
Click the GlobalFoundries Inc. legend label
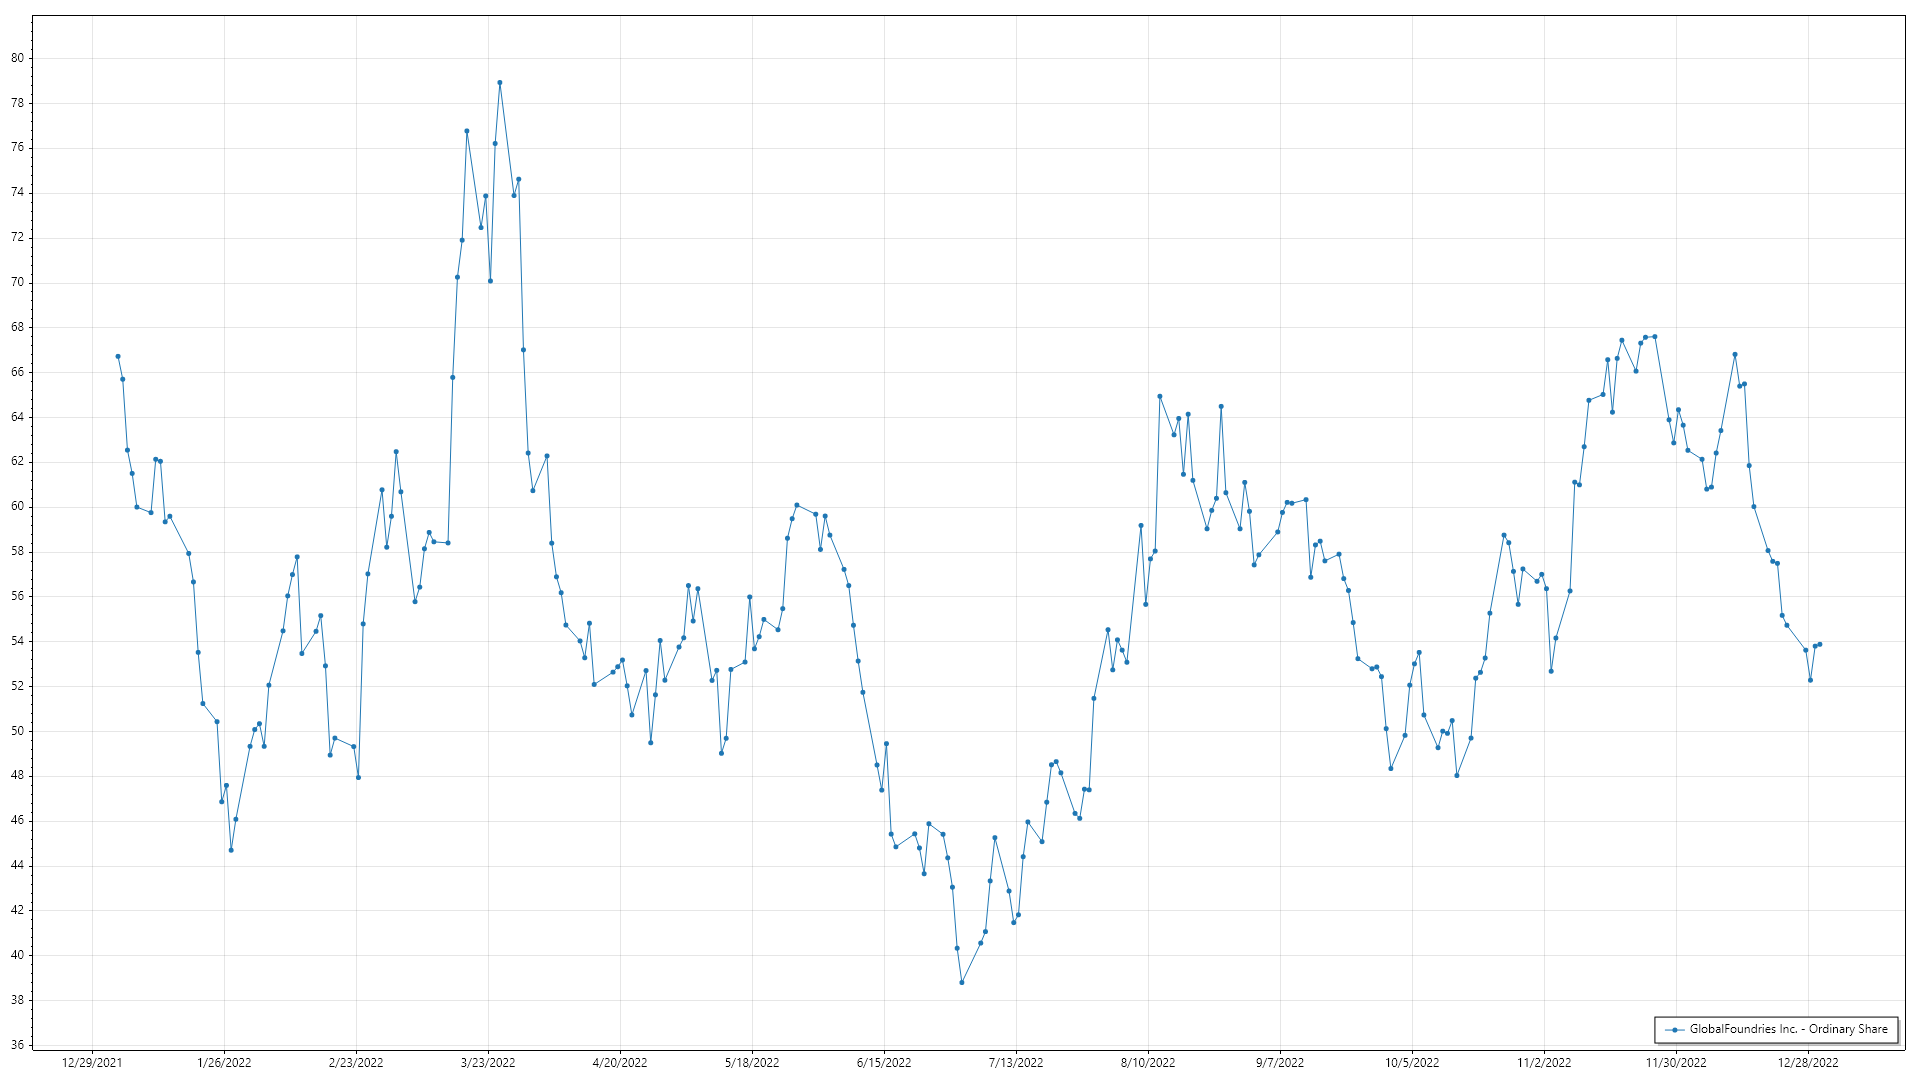pos(1788,1029)
